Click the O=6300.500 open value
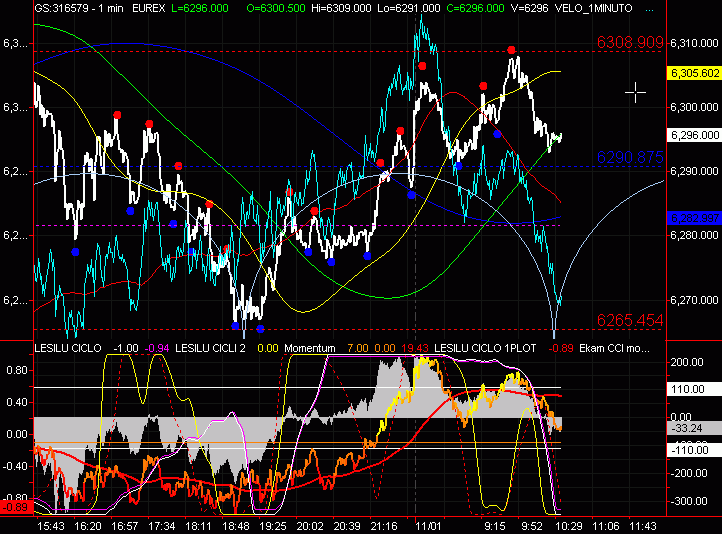This screenshot has width=722, height=534. (x=276, y=8)
